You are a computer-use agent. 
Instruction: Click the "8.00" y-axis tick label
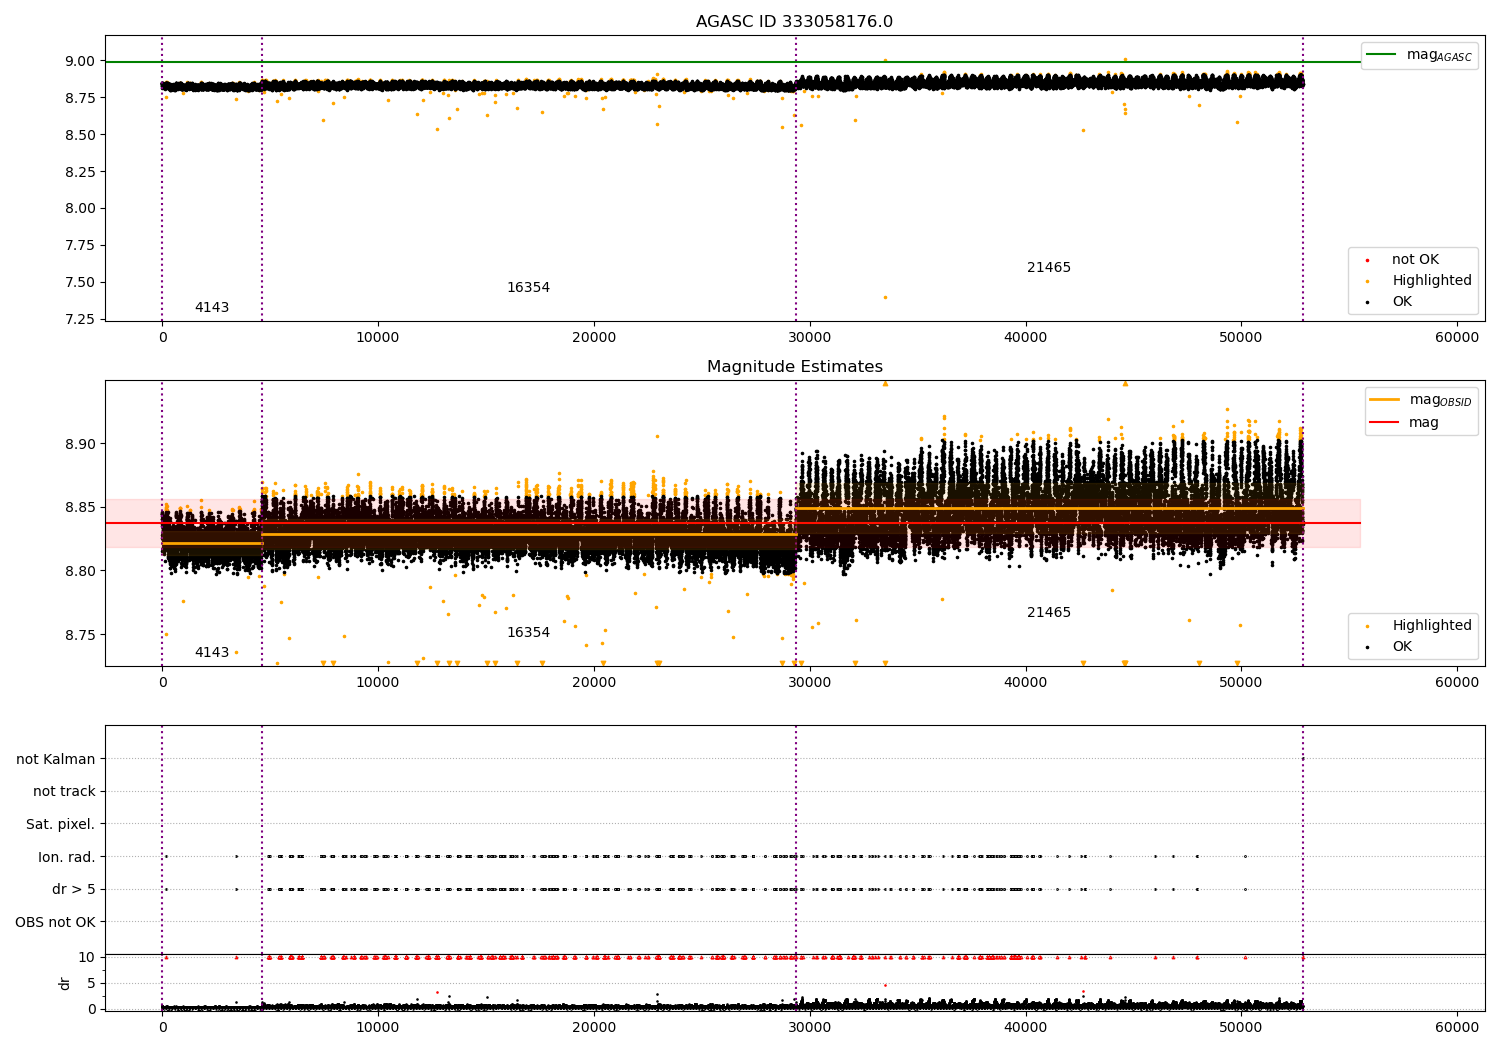click(x=80, y=209)
